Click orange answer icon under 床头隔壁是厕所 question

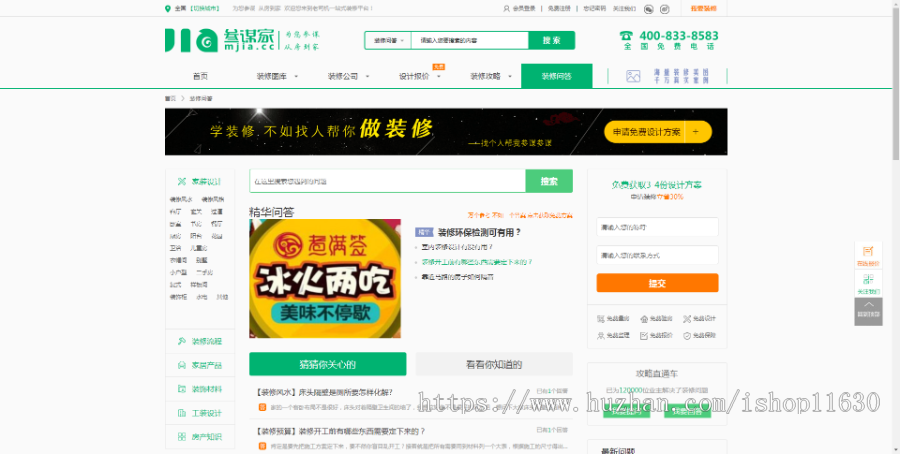point(262,408)
